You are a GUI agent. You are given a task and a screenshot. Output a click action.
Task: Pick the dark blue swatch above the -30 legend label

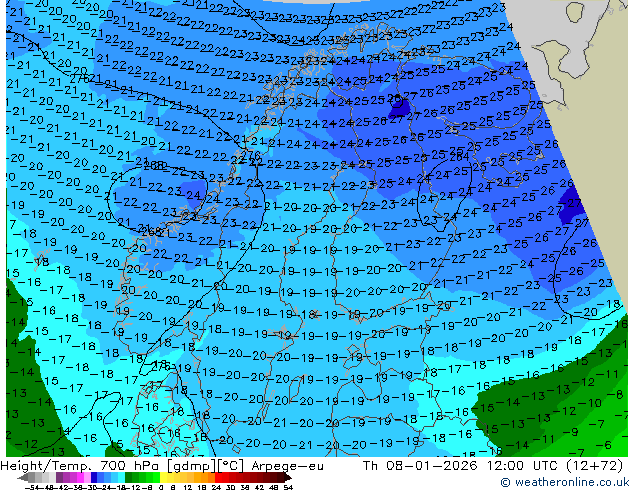tap(94, 477)
